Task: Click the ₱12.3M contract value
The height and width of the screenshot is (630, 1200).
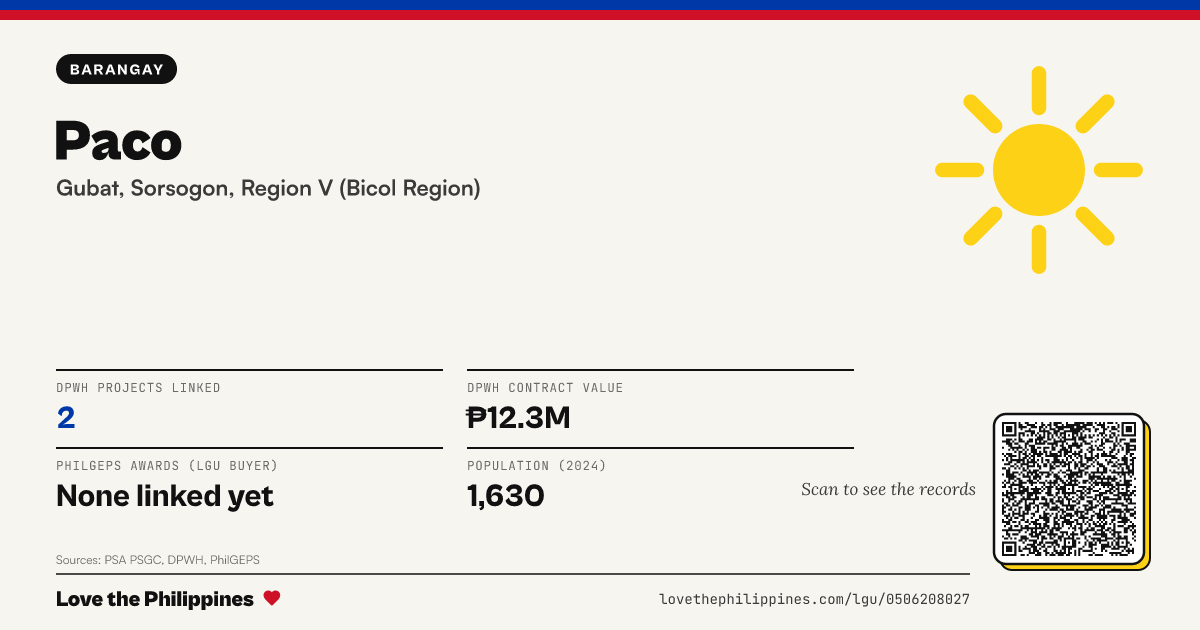Action: (x=519, y=417)
